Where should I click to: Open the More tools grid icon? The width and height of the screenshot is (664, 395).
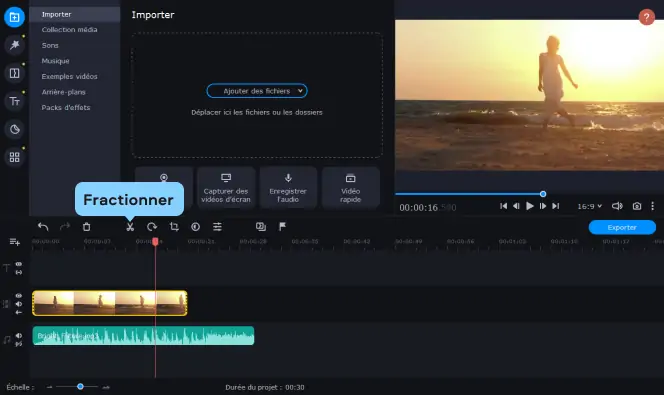coord(14,157)
